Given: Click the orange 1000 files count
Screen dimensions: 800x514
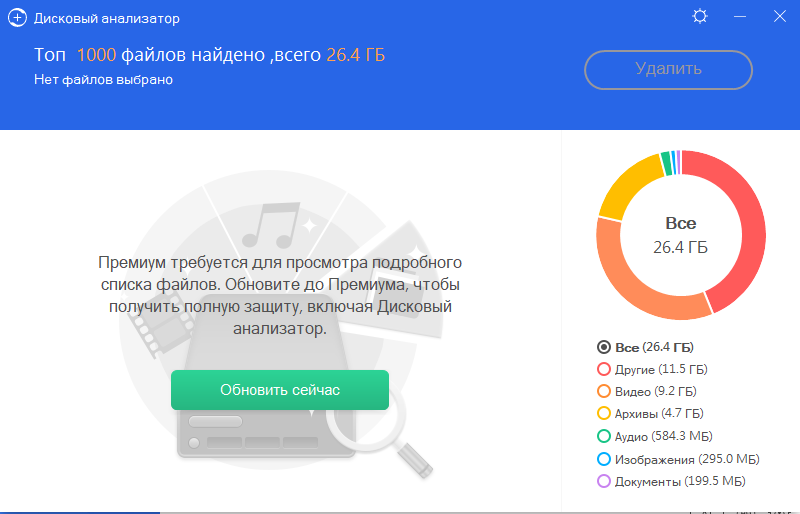Looking at the screenshot, I should (96, 55).
